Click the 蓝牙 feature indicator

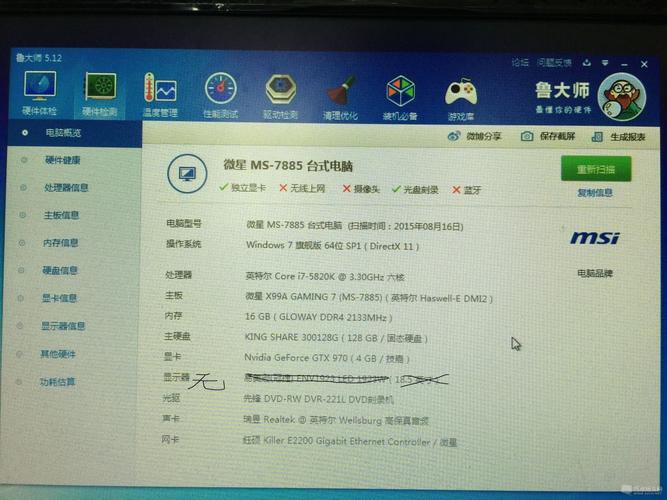point(467,190)
